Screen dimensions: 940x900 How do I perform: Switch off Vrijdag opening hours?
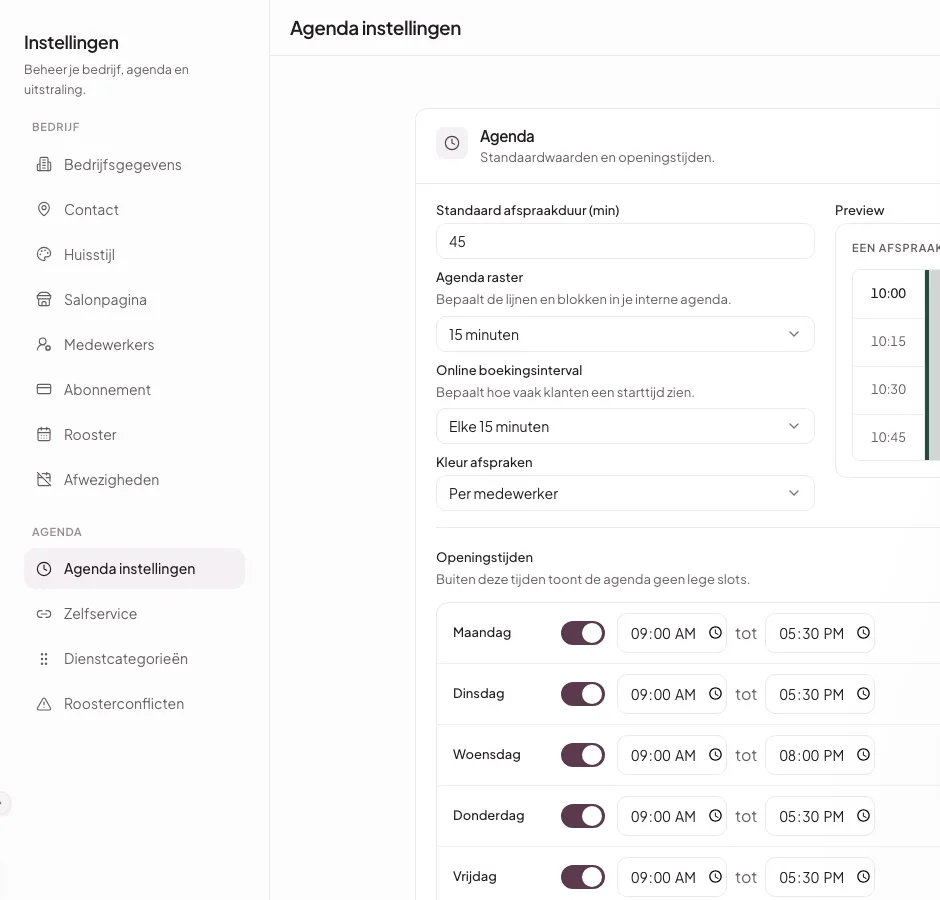(x=583, y=877)
